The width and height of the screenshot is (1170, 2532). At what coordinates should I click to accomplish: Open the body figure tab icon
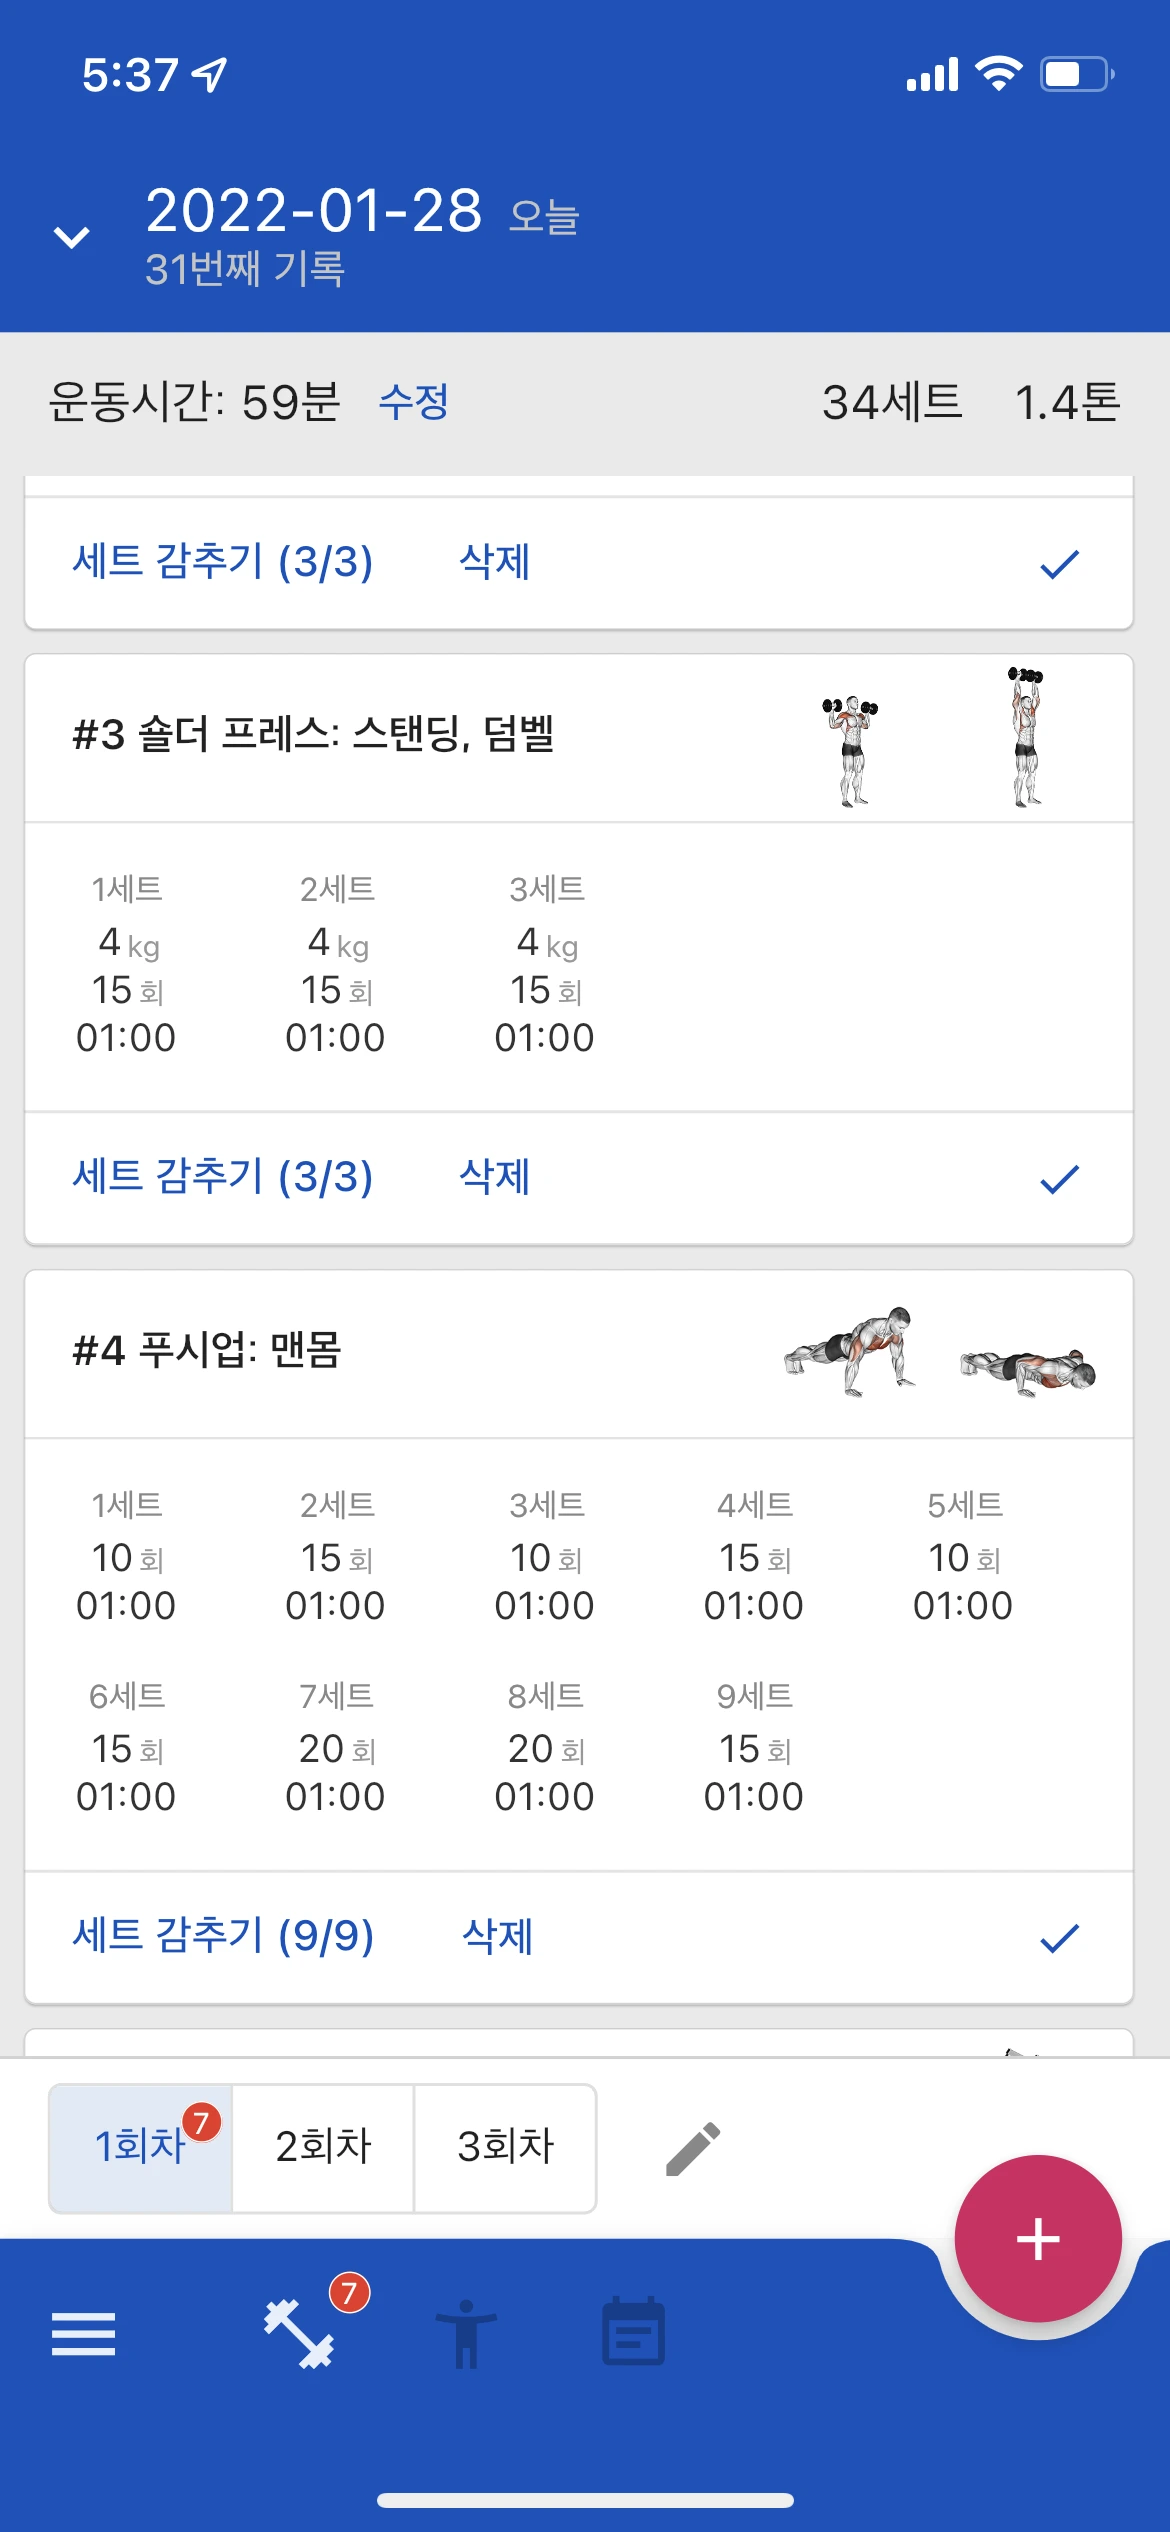[466, 2334]
